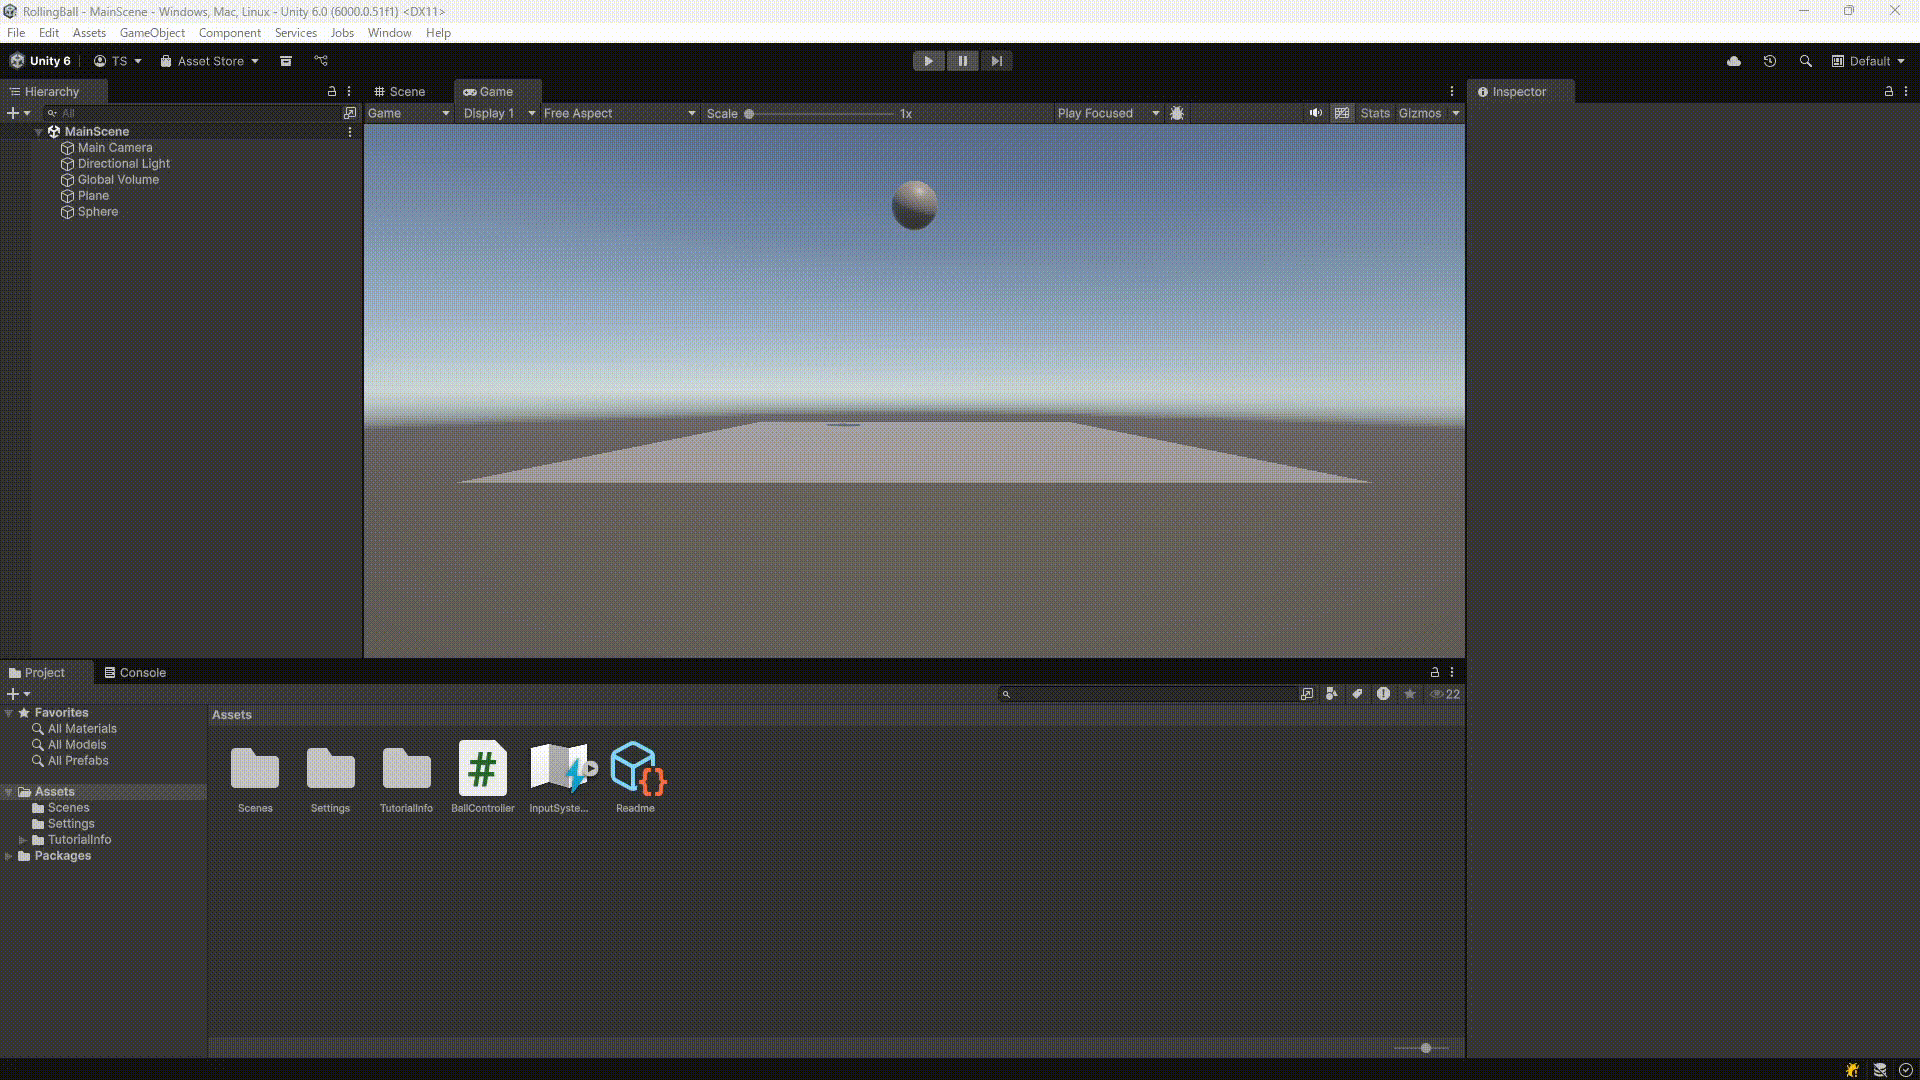Open the Unity Cloud icon
This screenshot has width=1920, height=1080.
pos(1734,61)
